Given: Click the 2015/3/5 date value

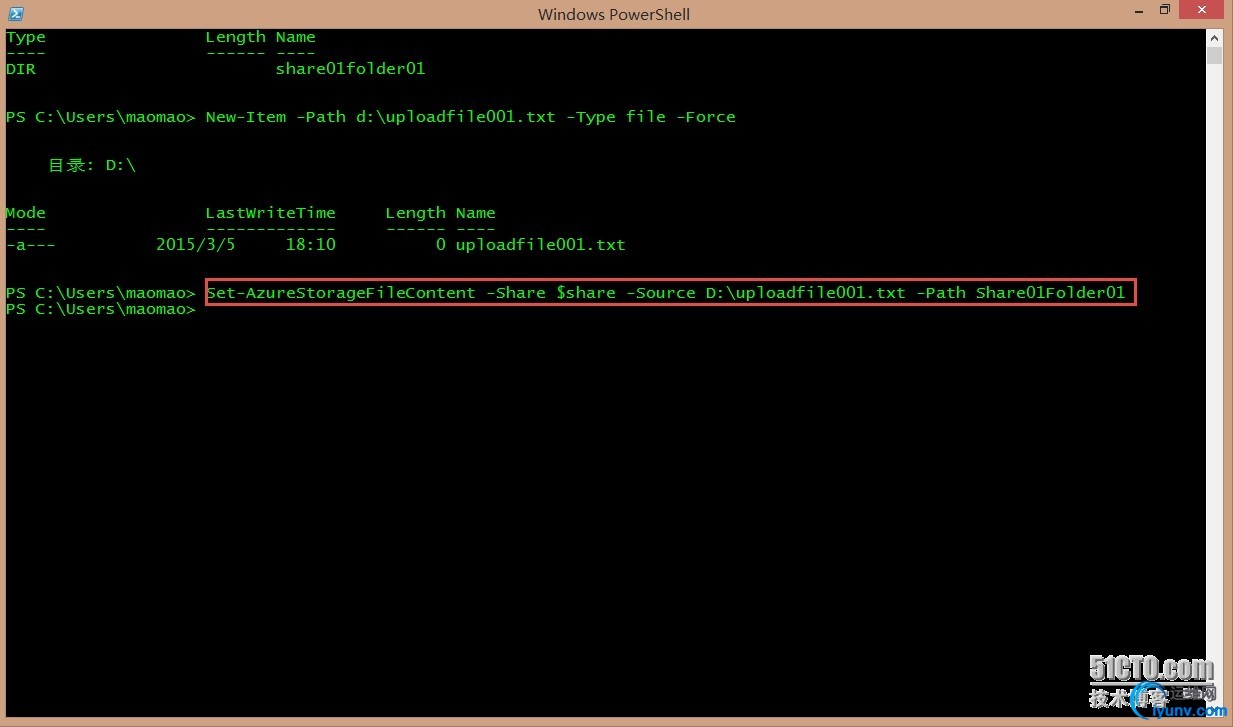Looking at the screenshot, I should pos(195,245).
